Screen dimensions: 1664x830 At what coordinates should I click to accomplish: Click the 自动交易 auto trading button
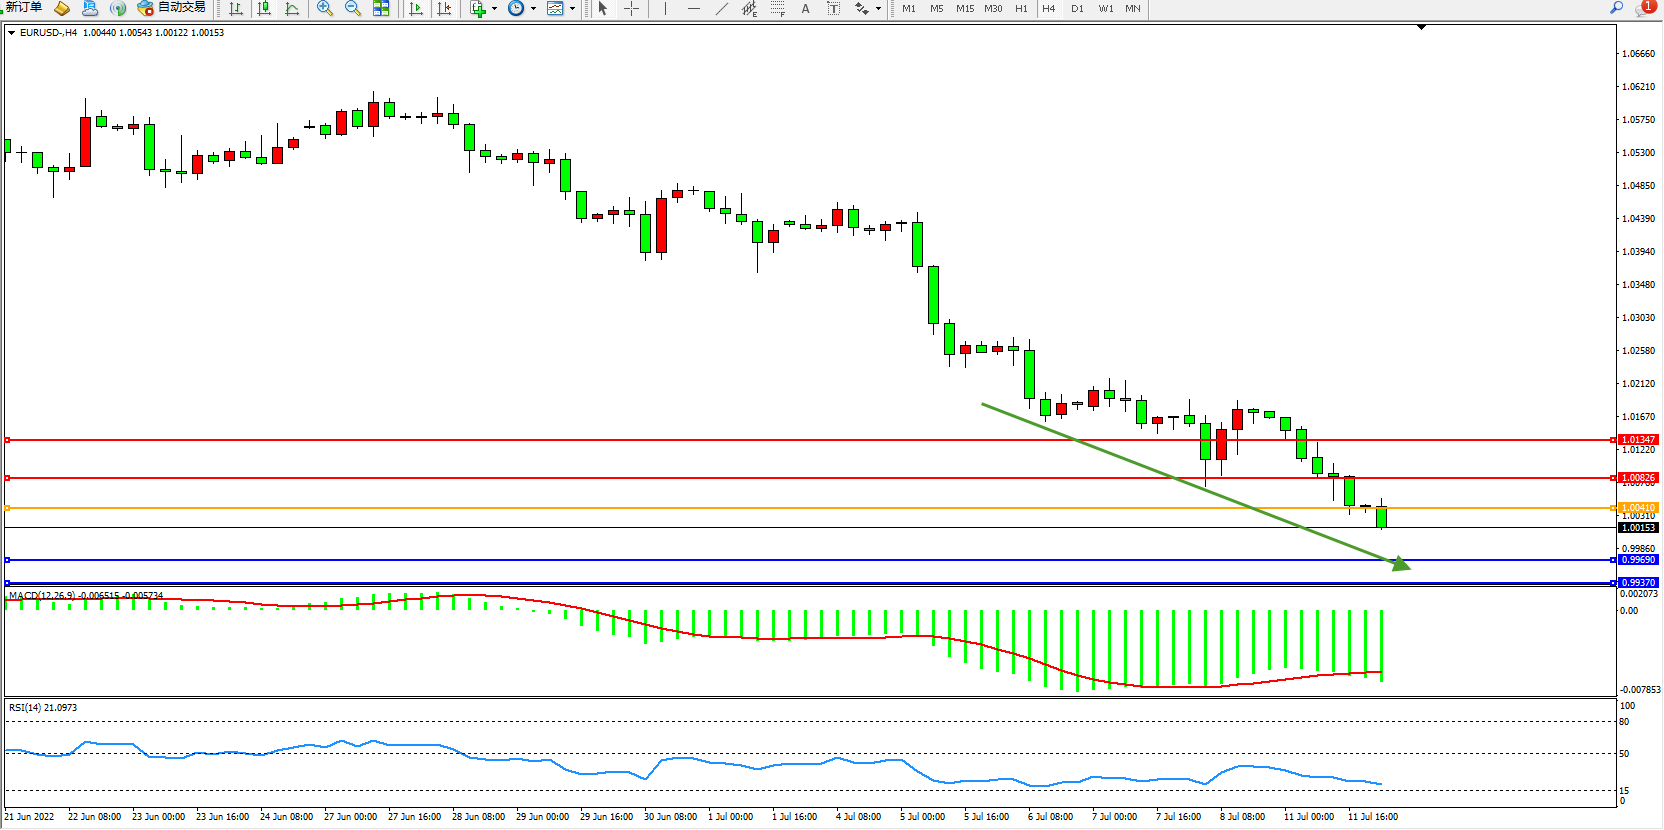[x=172, y=8]
